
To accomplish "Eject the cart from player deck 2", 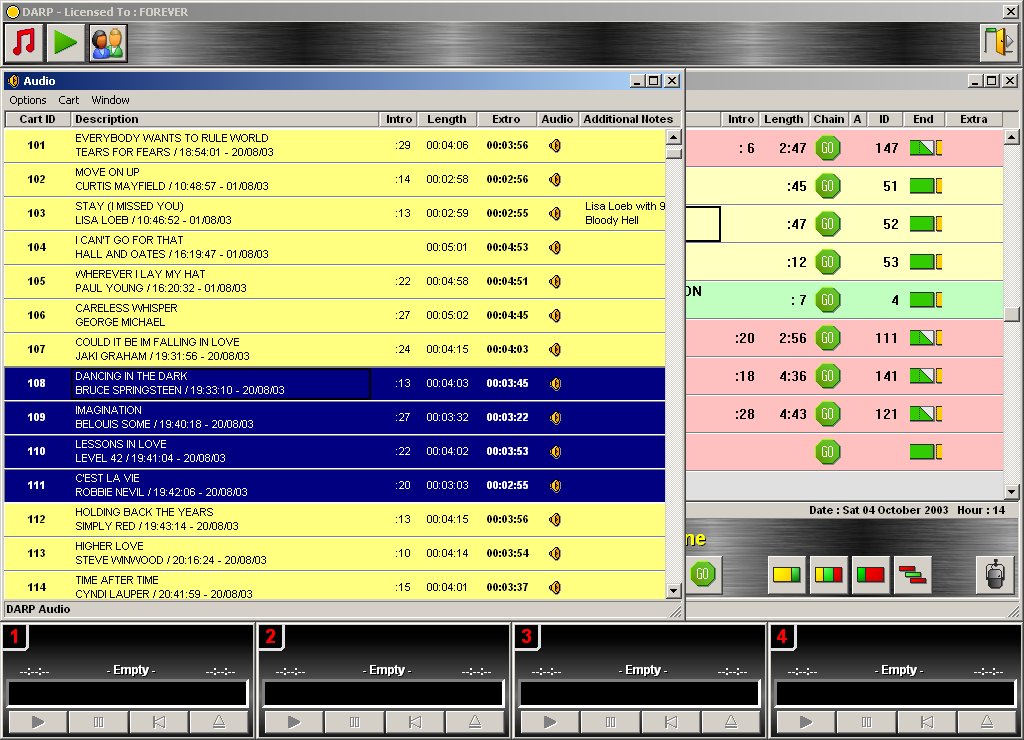I will coord(474,722).
